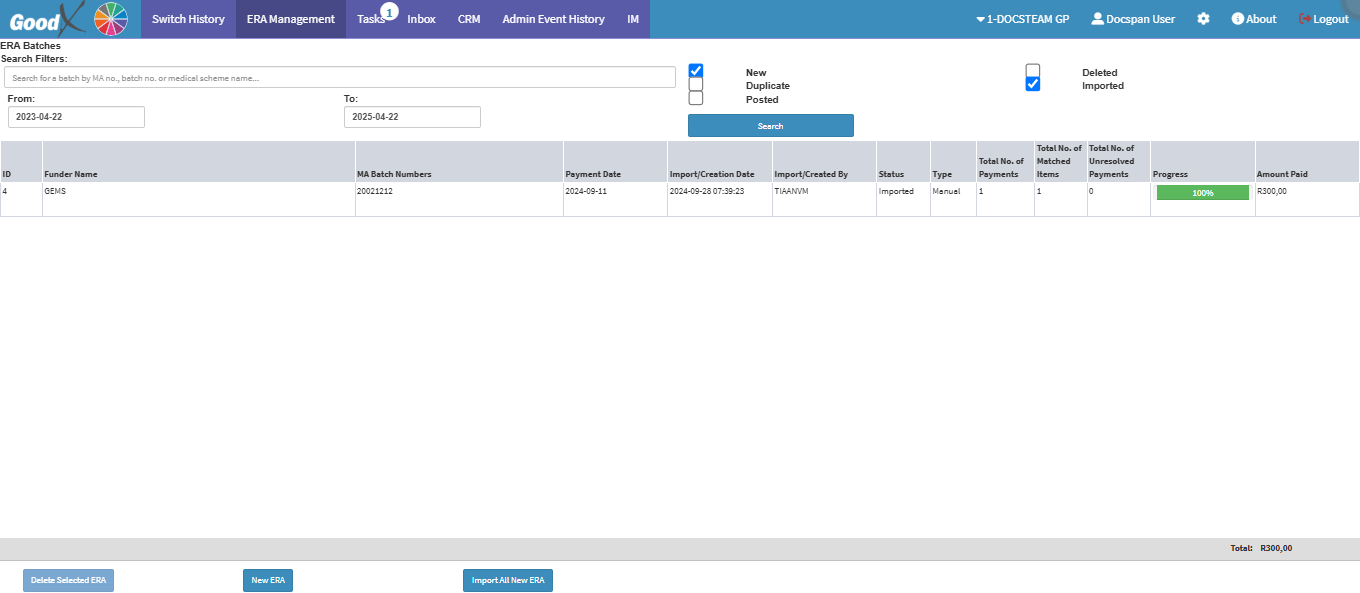Enable the Duplicate filter checkbox
The height and width of the screenshot is (593, 1360).
pos(696,85)
